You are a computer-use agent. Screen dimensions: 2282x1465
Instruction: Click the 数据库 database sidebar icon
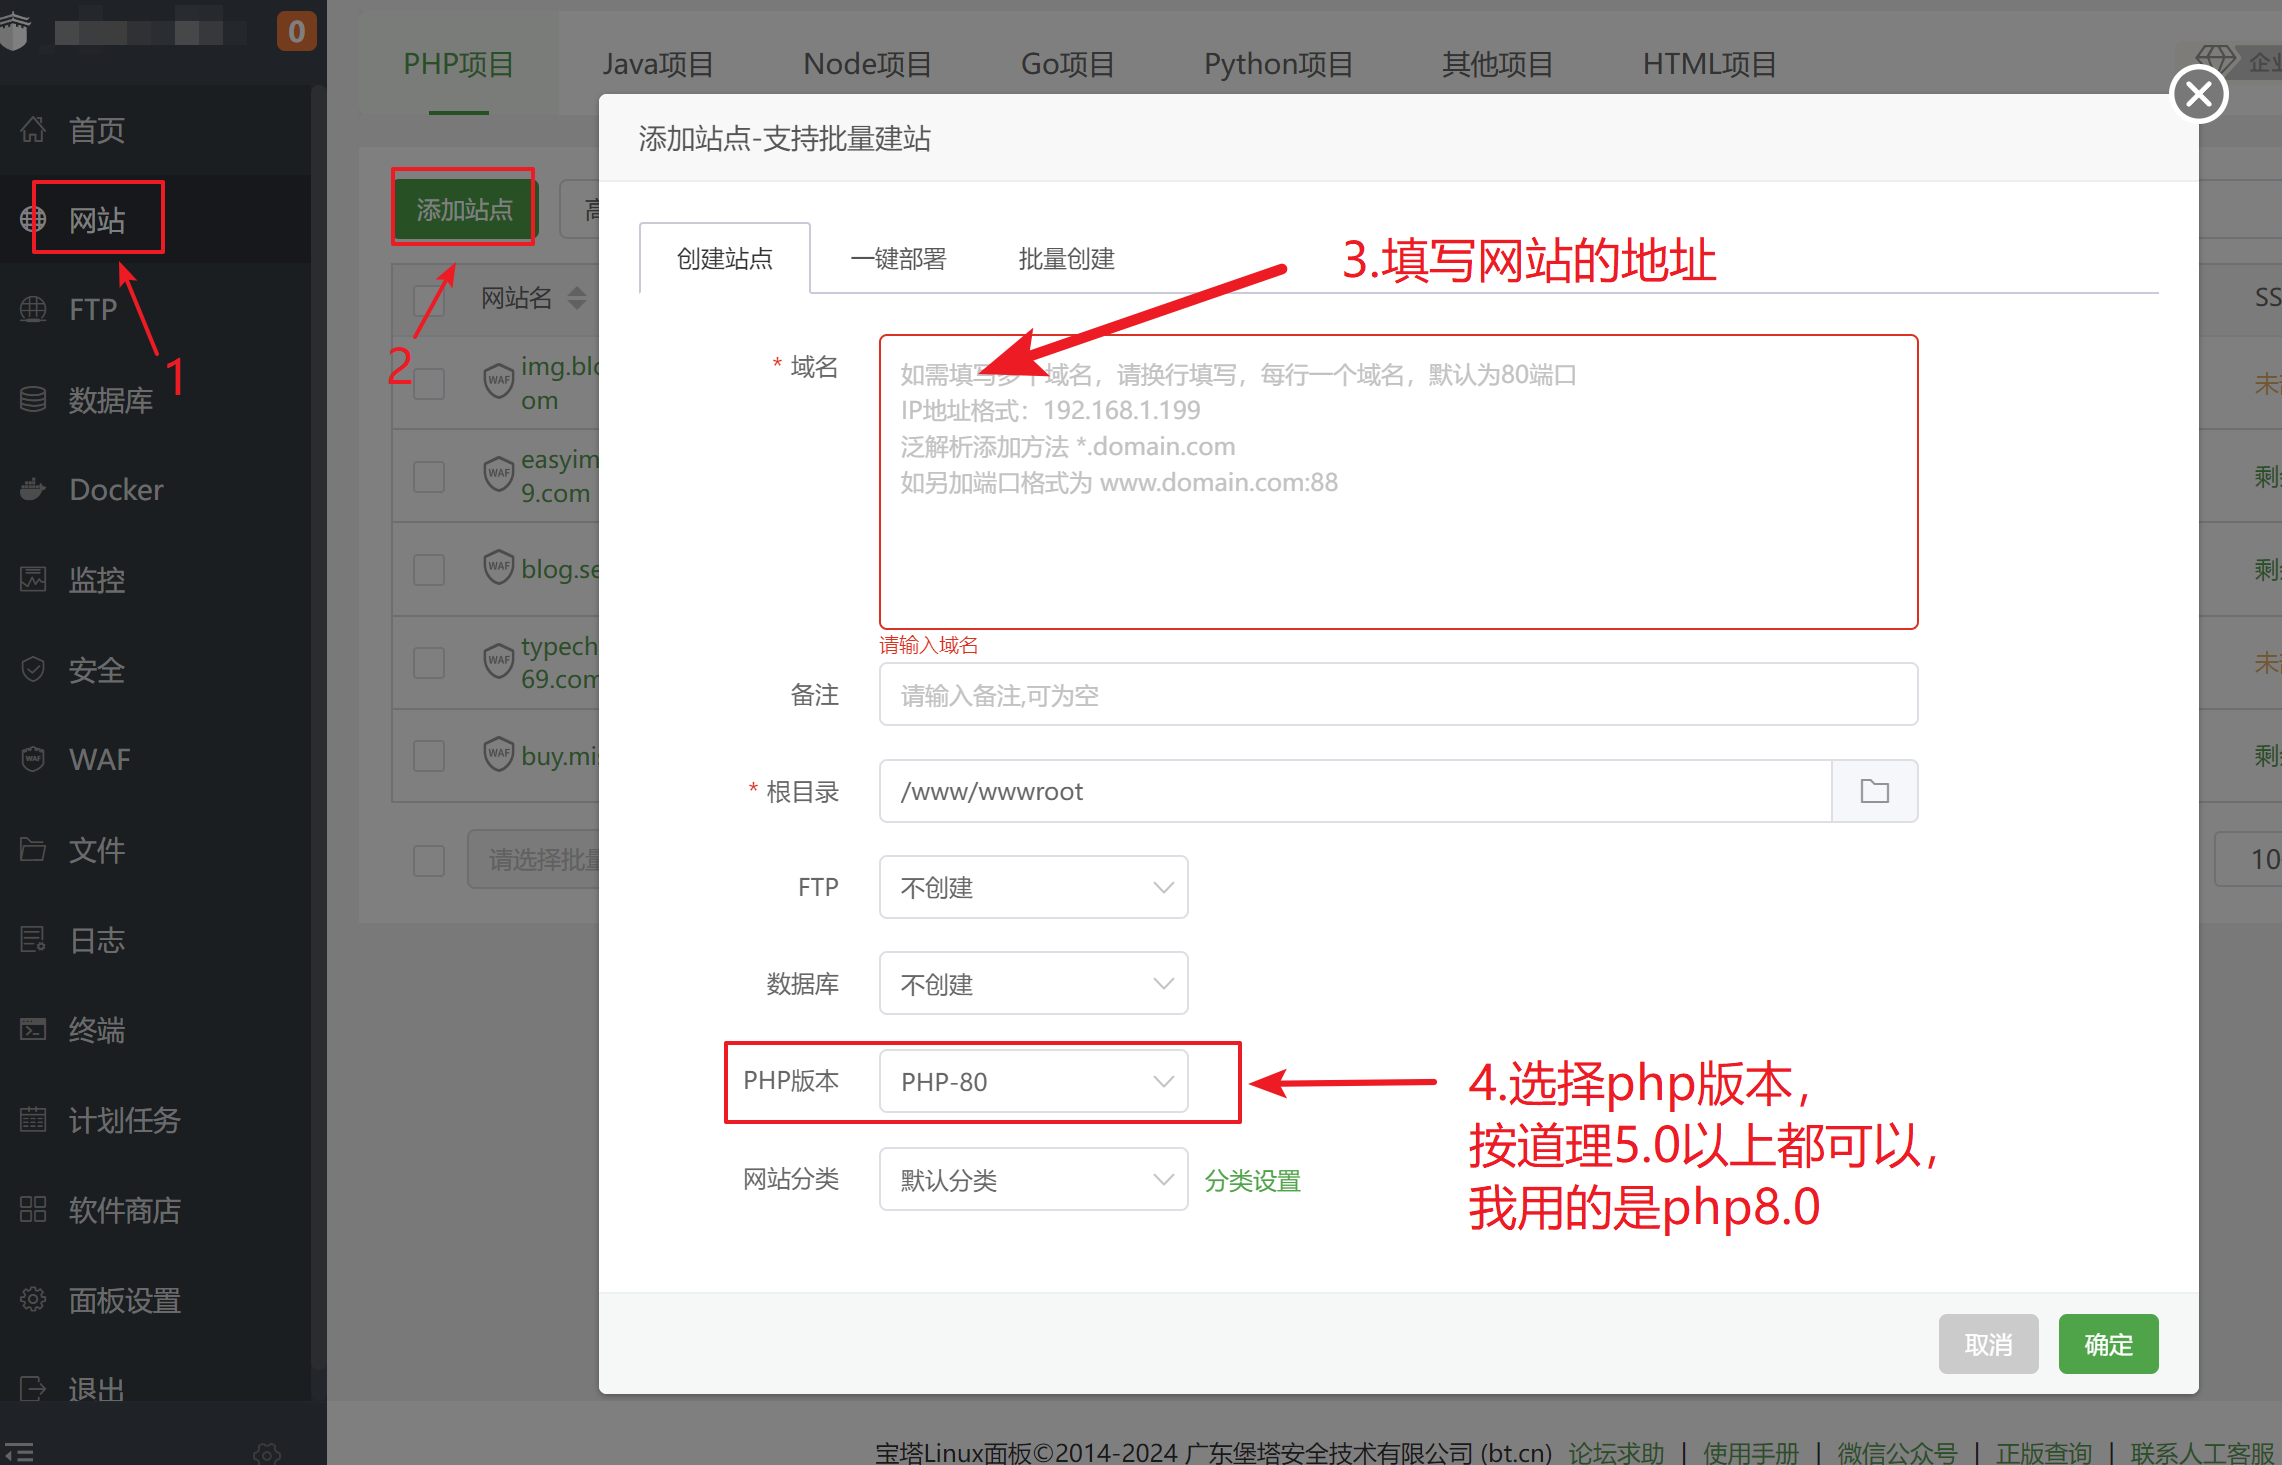click(33, 399)
